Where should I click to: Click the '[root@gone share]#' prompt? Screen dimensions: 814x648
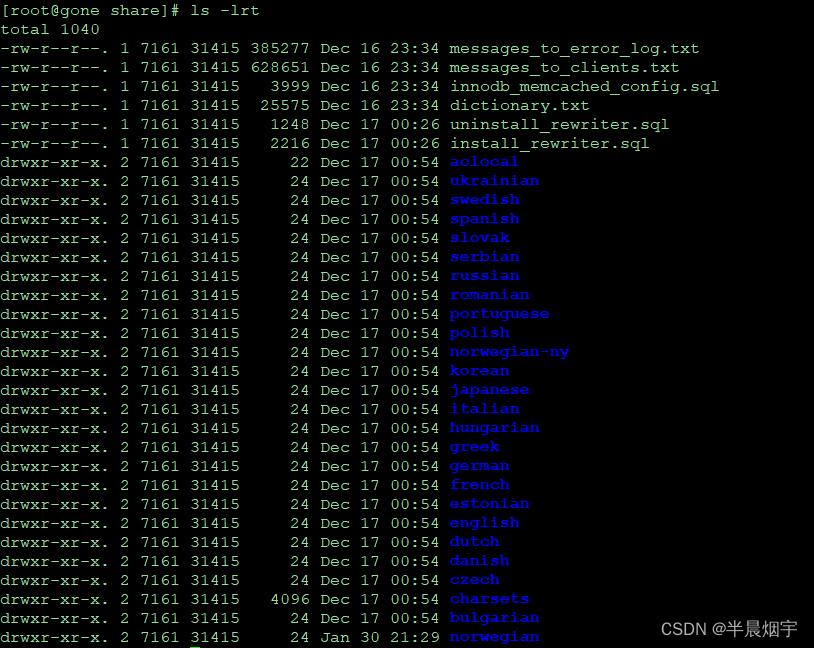[x=90, y=10]
